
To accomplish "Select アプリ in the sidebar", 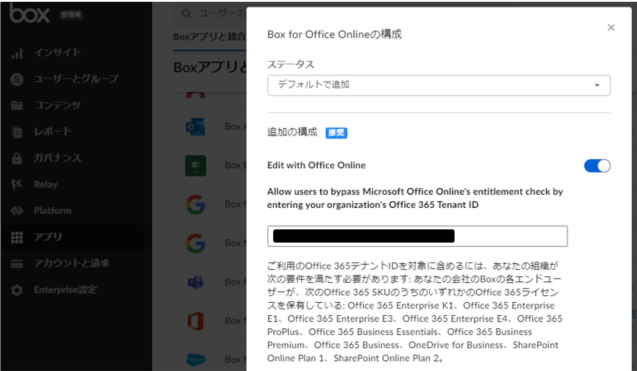I will pyautogui.click(x=48, y=236).
